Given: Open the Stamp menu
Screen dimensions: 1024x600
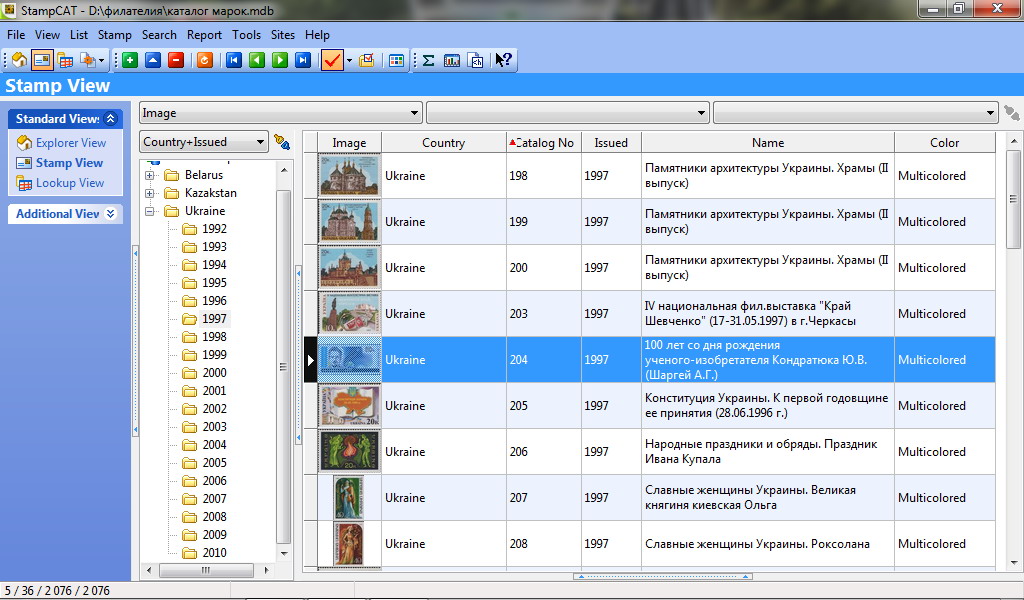Looking at the screenshot, I should [x=114, y=35].
